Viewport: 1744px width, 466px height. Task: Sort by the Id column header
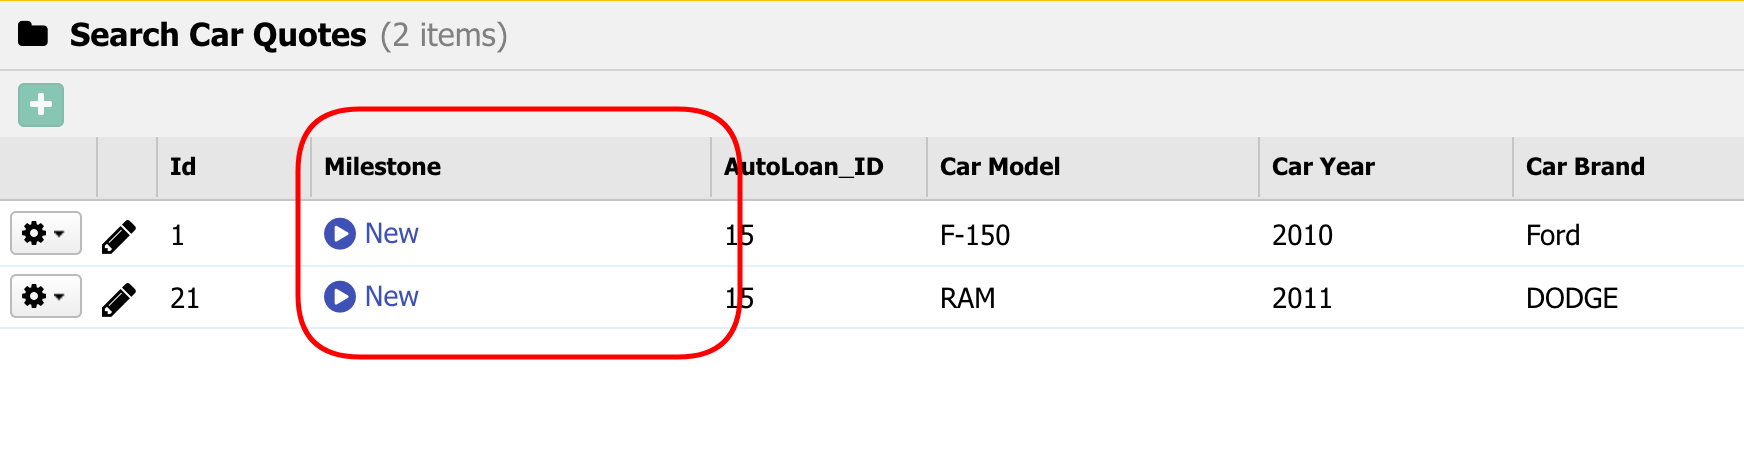(183, 167)
